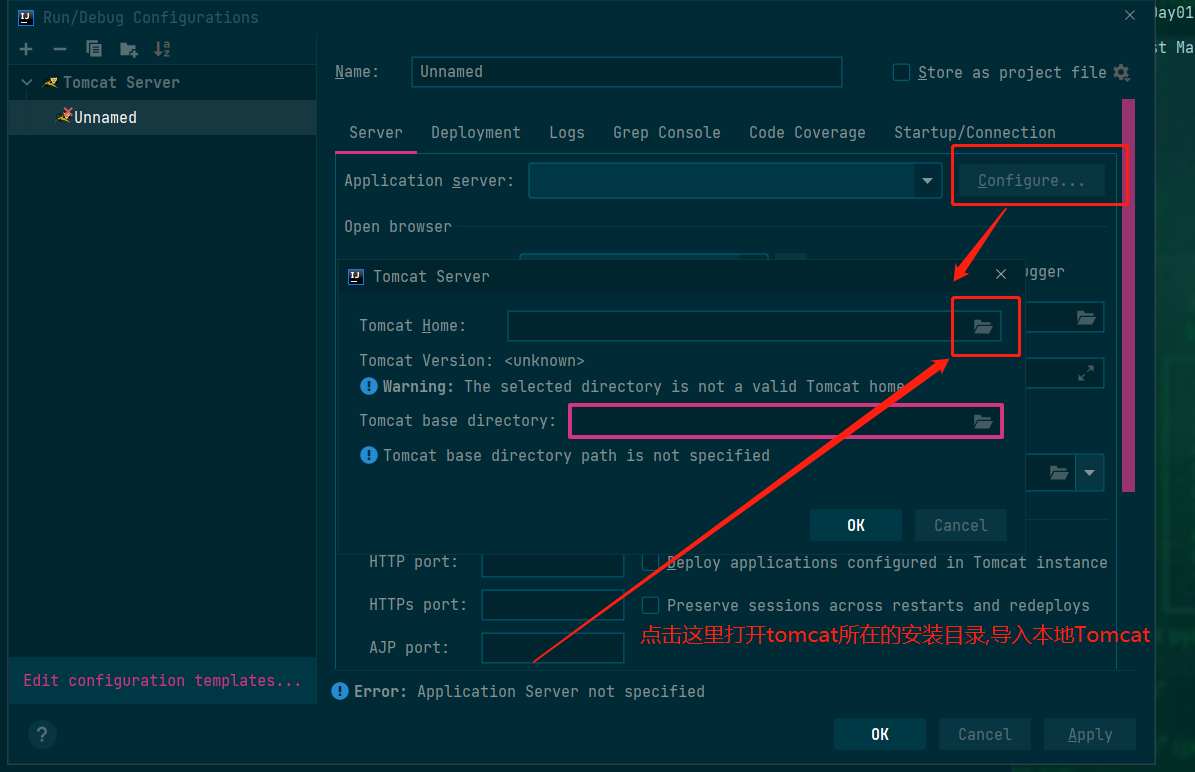The height and width of the screenshot is (772, 1195).
Task: Open the Logs tab
Action: click(567, 133)
